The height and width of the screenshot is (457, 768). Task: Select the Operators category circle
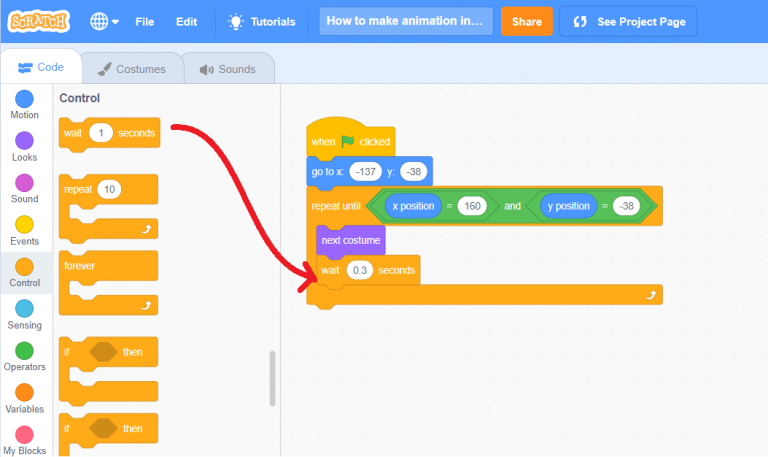[x=25, y=351]
